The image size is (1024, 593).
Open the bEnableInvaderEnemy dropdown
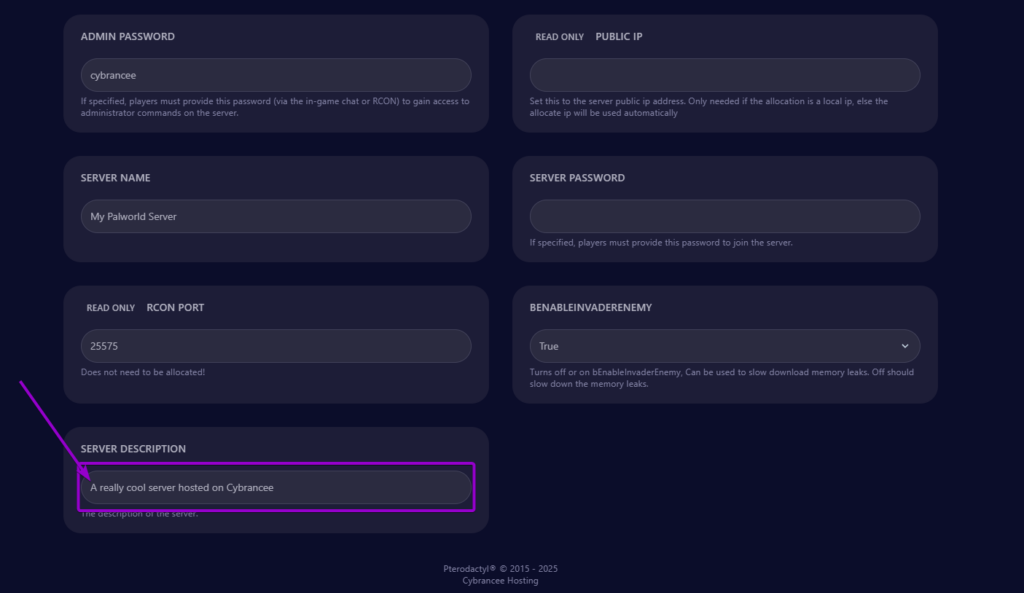pyautogui.click(x=725, y=346)
